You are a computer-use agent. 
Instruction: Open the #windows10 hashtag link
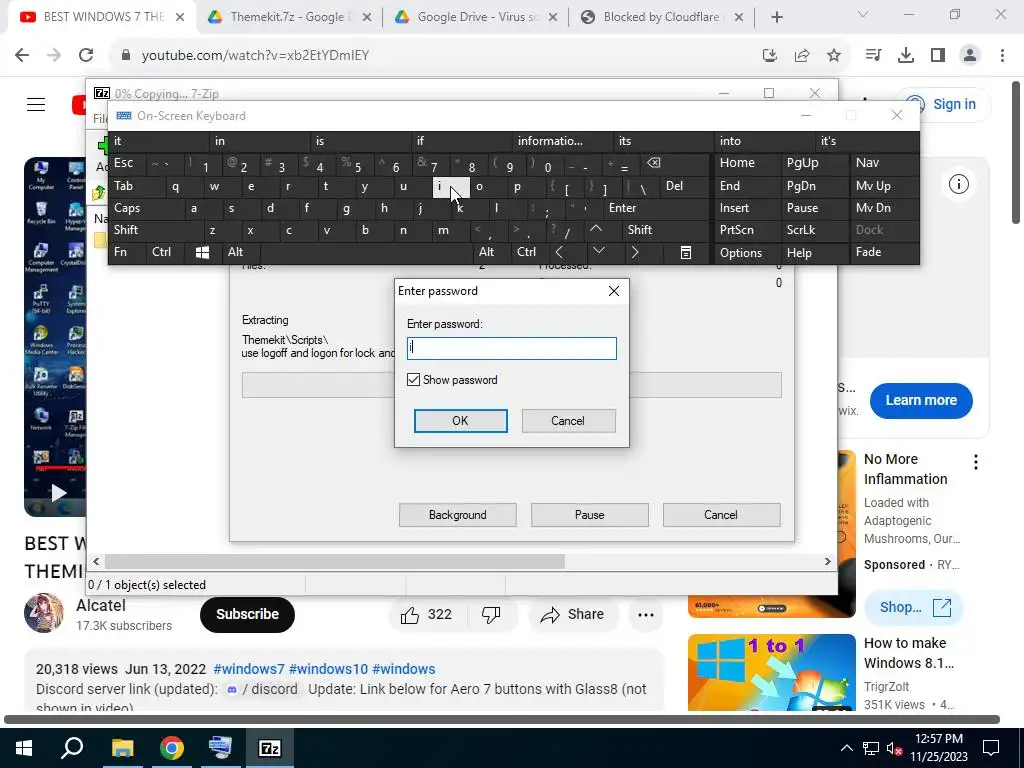(x=328, y=669)
